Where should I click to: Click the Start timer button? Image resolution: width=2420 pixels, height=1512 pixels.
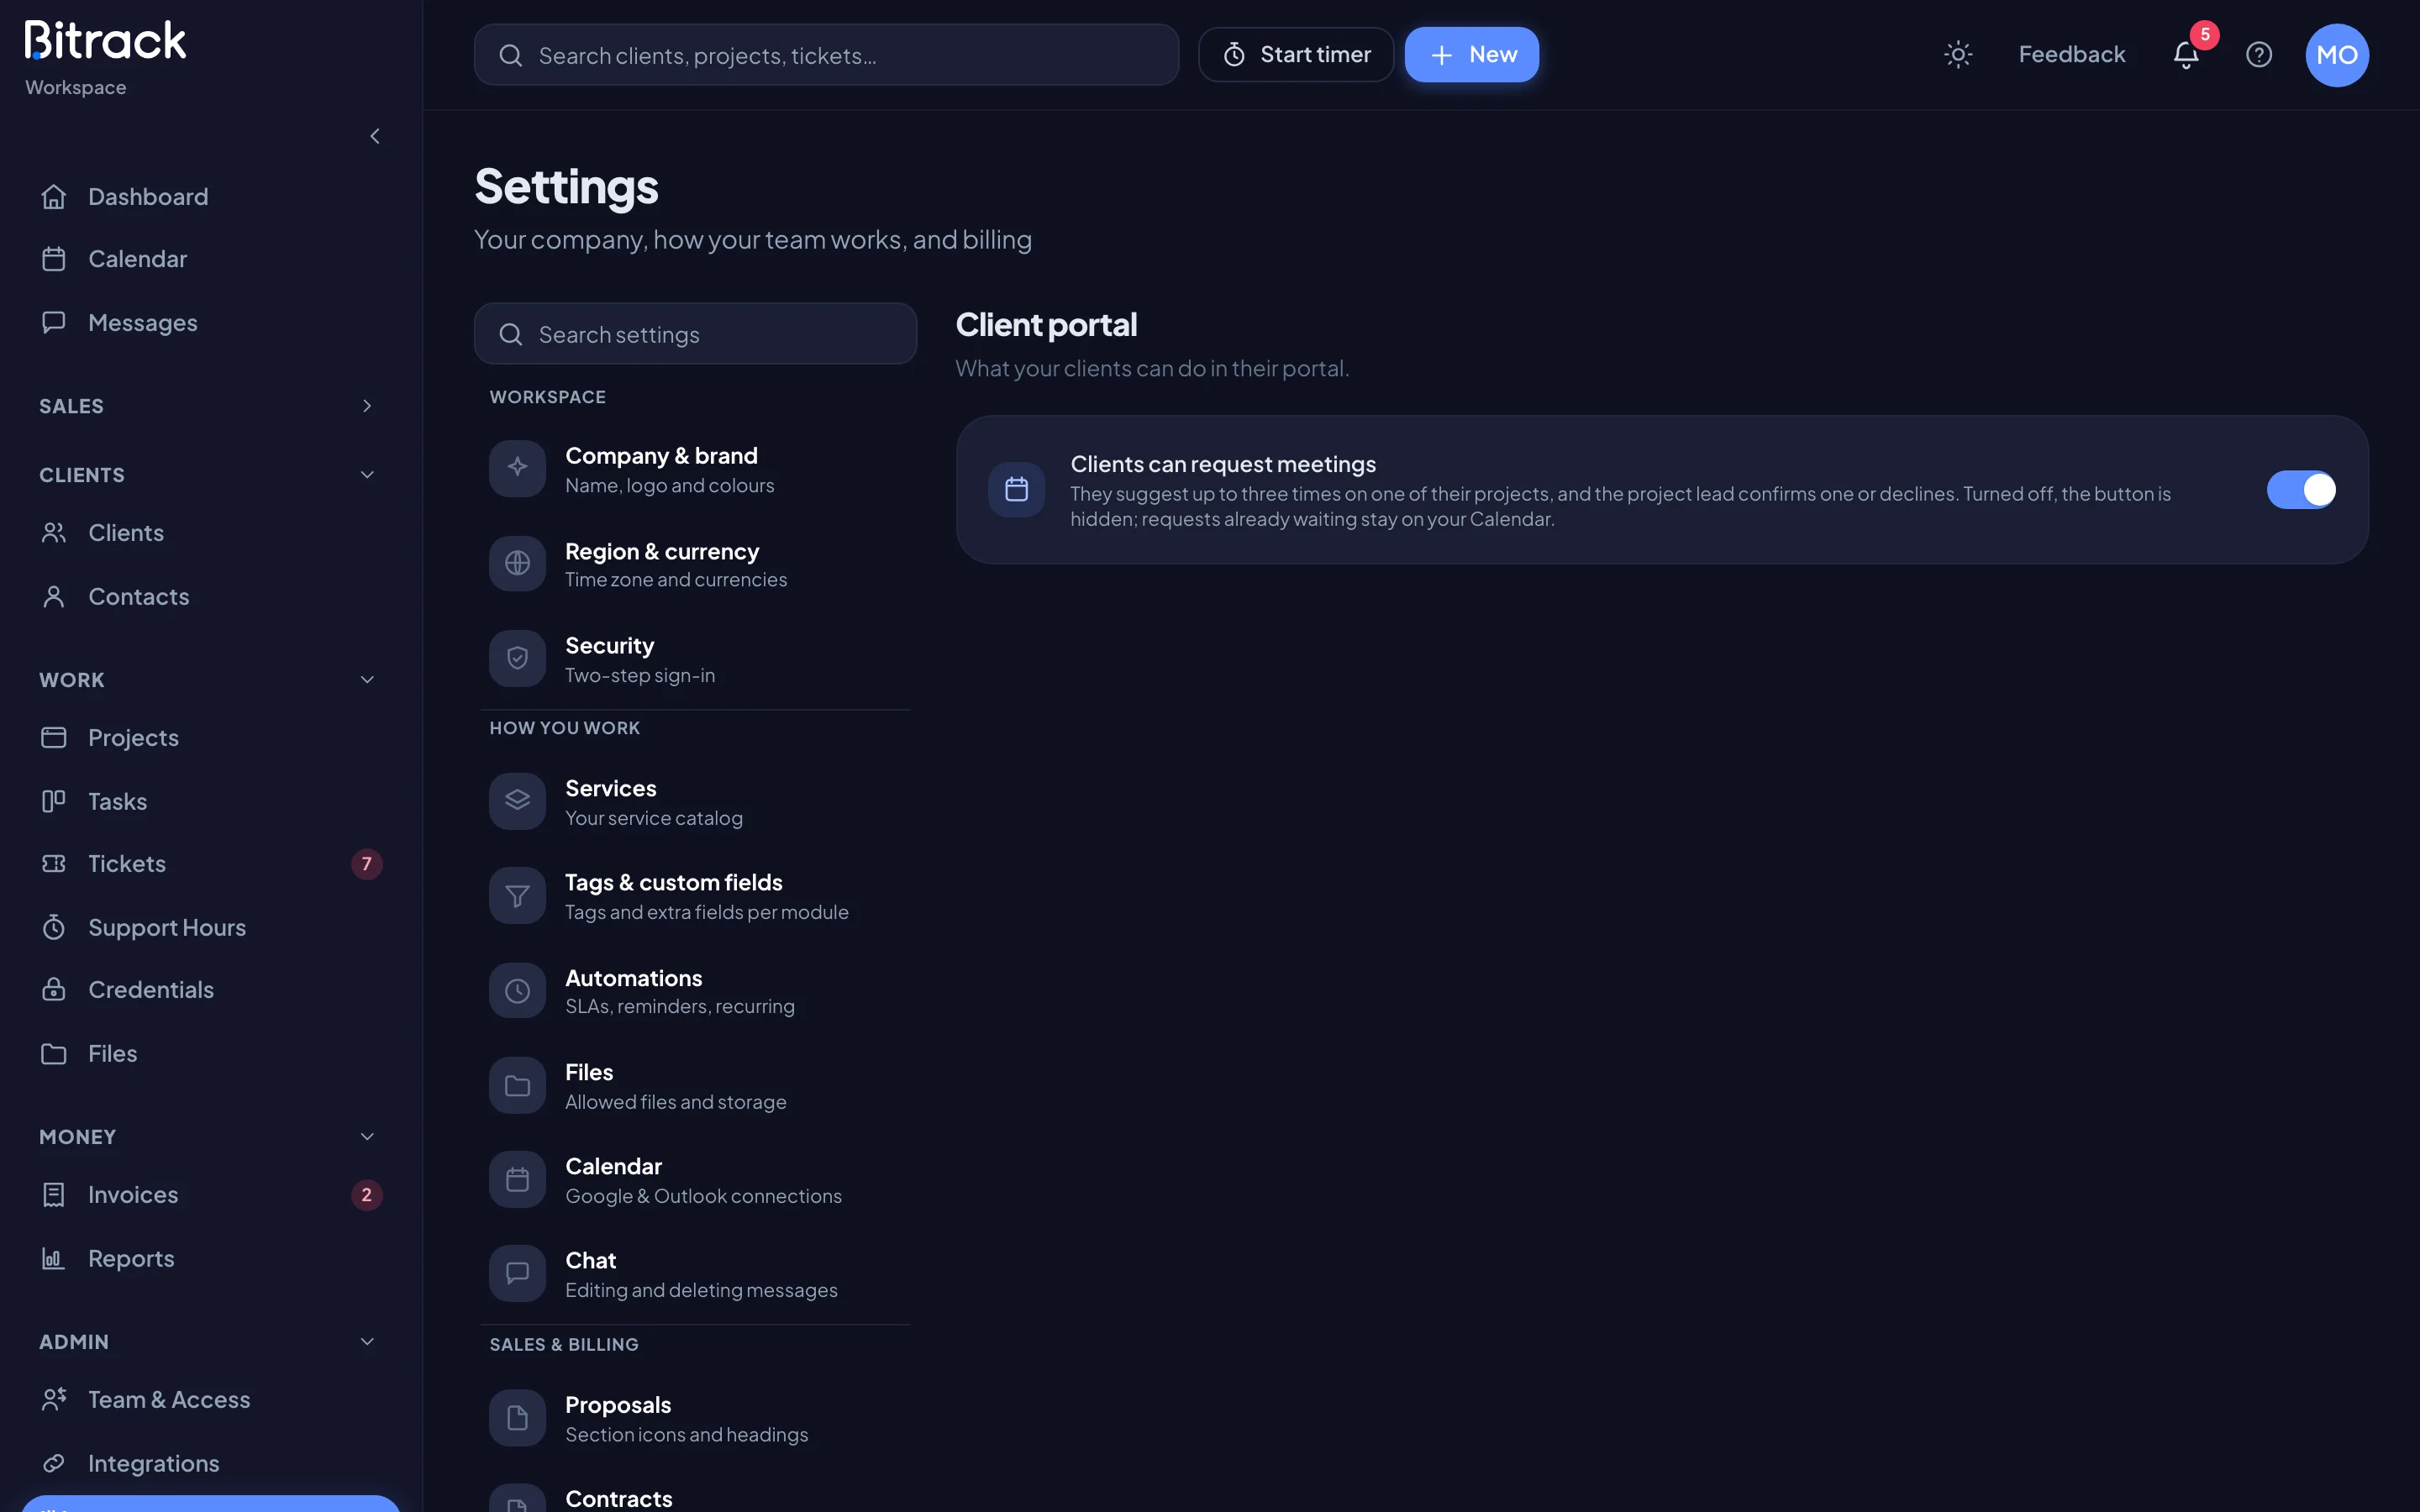point(1296,54)
